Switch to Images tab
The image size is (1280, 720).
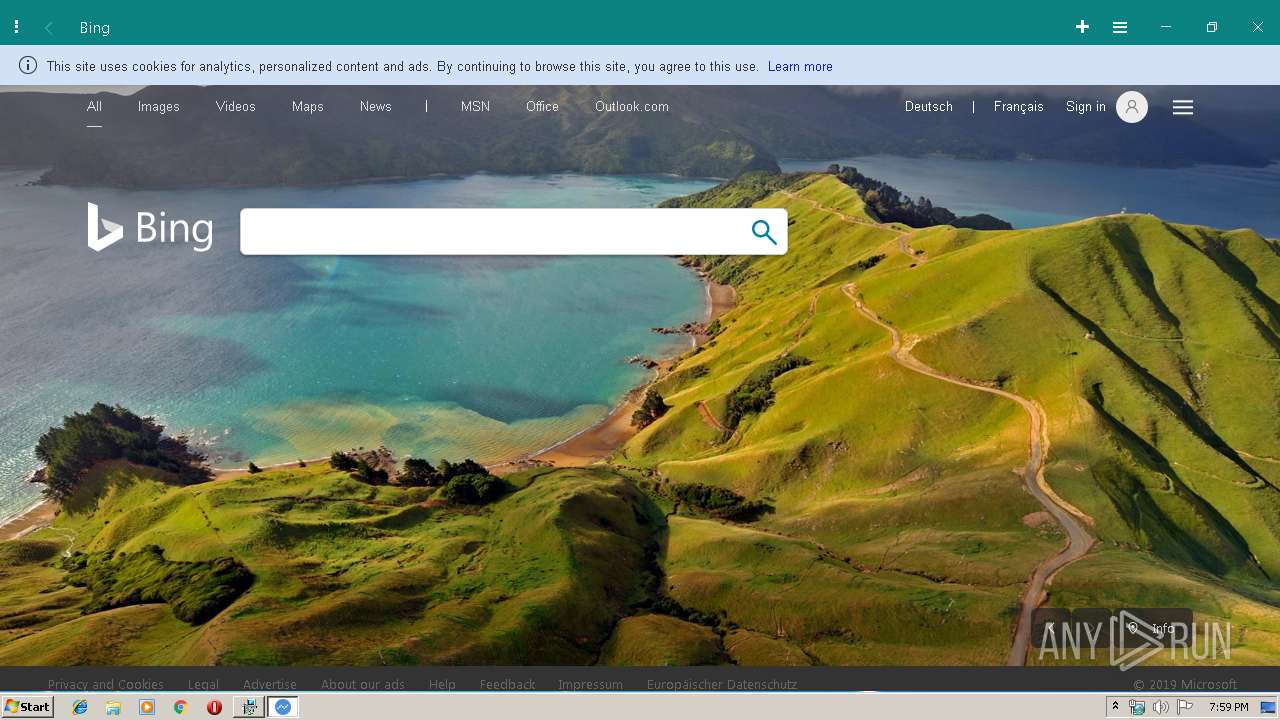(159, 107)
